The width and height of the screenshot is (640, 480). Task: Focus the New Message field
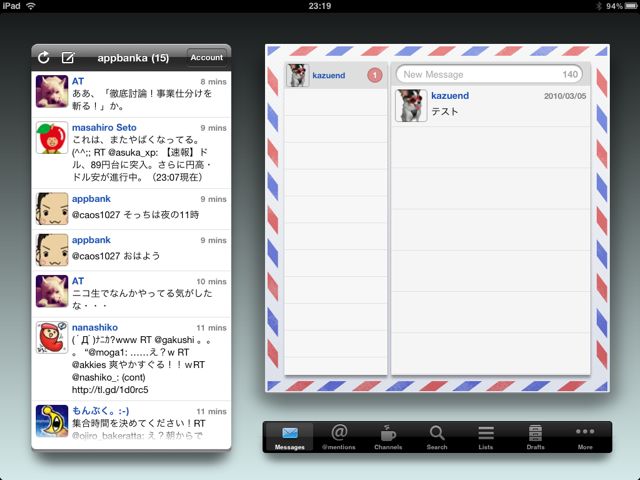click(x=489, y=75)
